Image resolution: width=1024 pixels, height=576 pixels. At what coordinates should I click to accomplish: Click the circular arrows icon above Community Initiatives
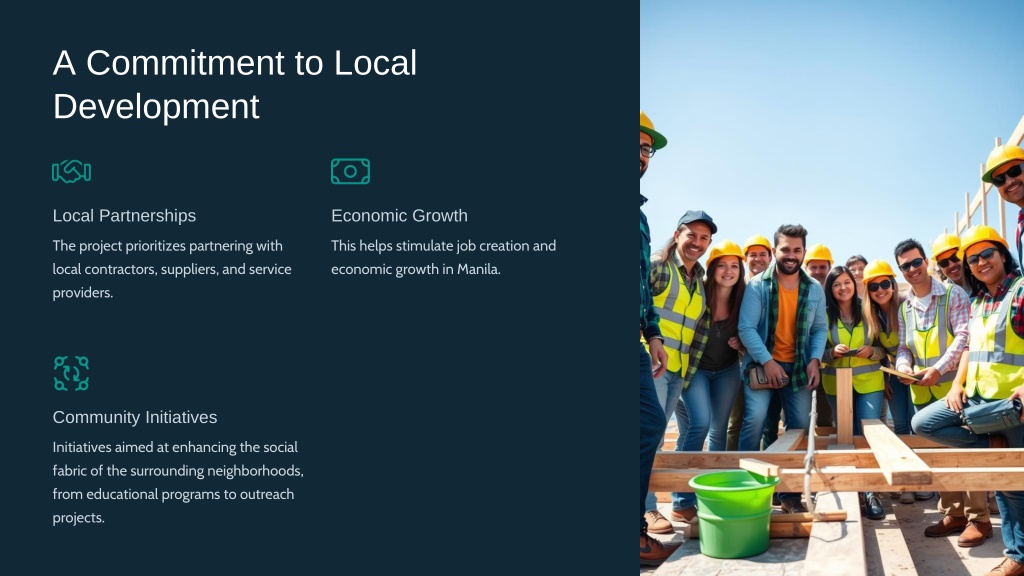click(71, 373)
